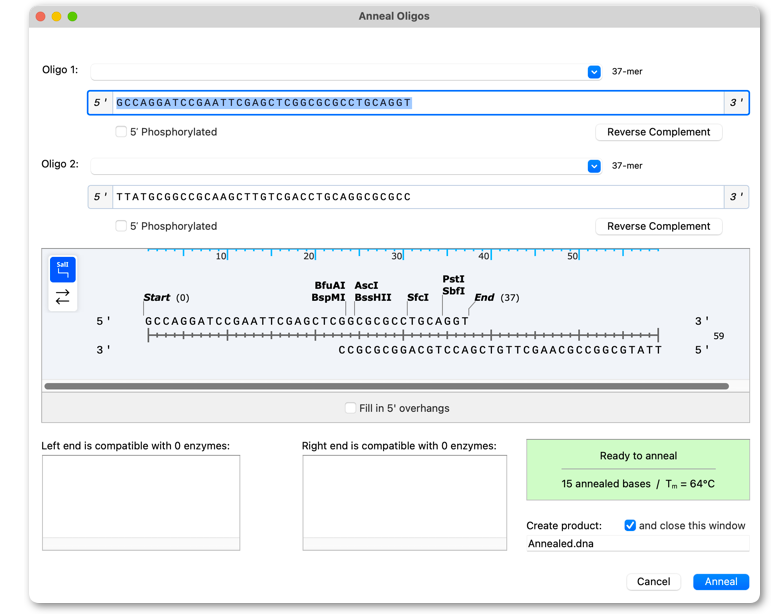Cancel the Anneal Oligos dialog
This screenshot has width=771, height=614.
pos(653,582)
